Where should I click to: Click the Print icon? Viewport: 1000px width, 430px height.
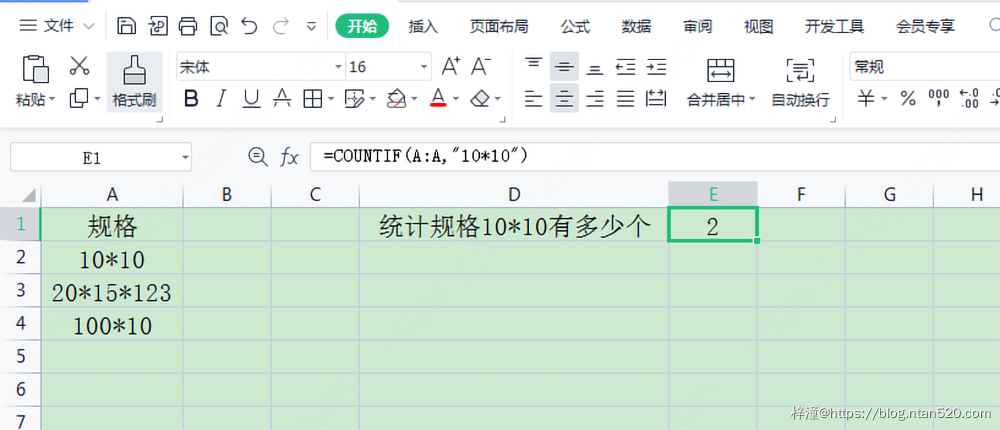[x=188, y=26]
